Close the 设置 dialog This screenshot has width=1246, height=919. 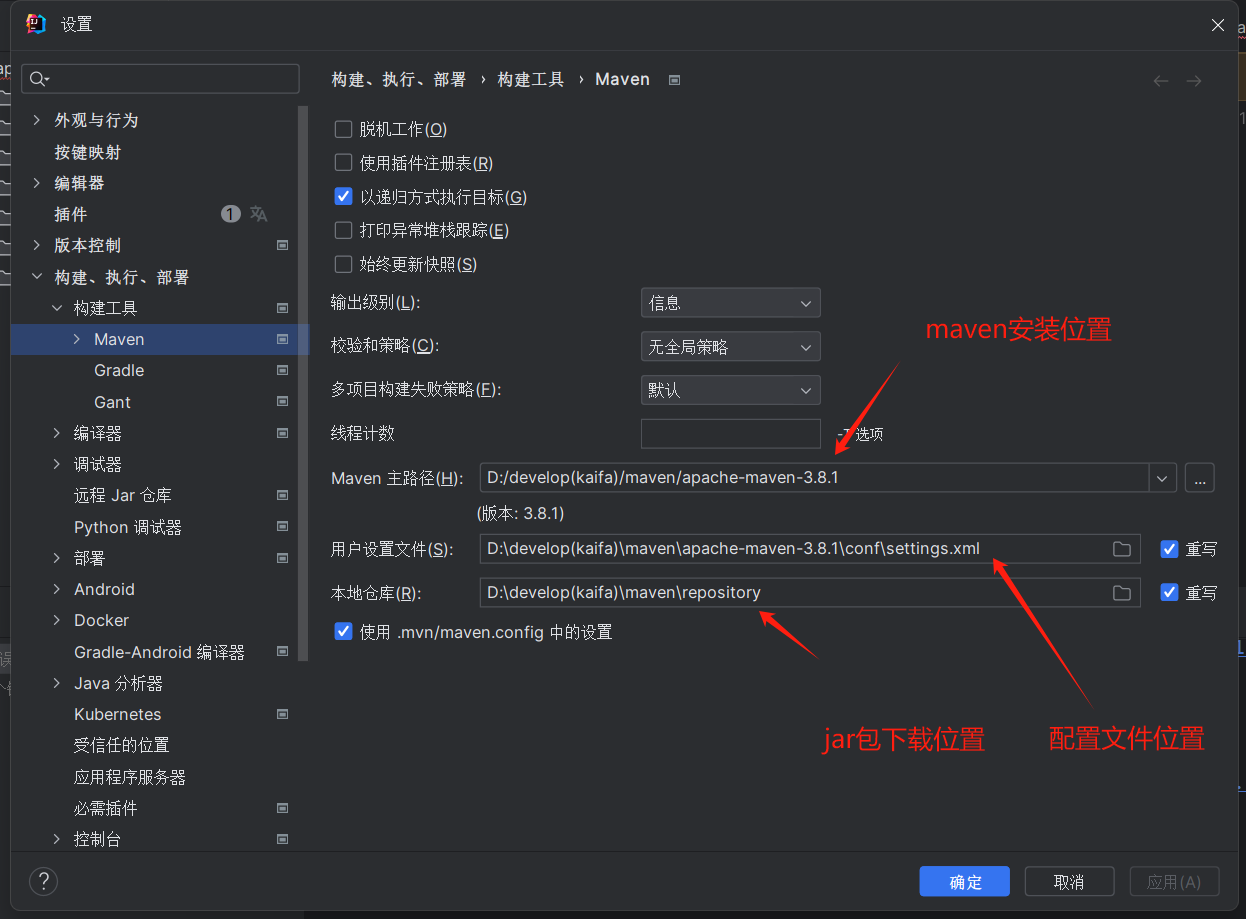(1218, 25)
